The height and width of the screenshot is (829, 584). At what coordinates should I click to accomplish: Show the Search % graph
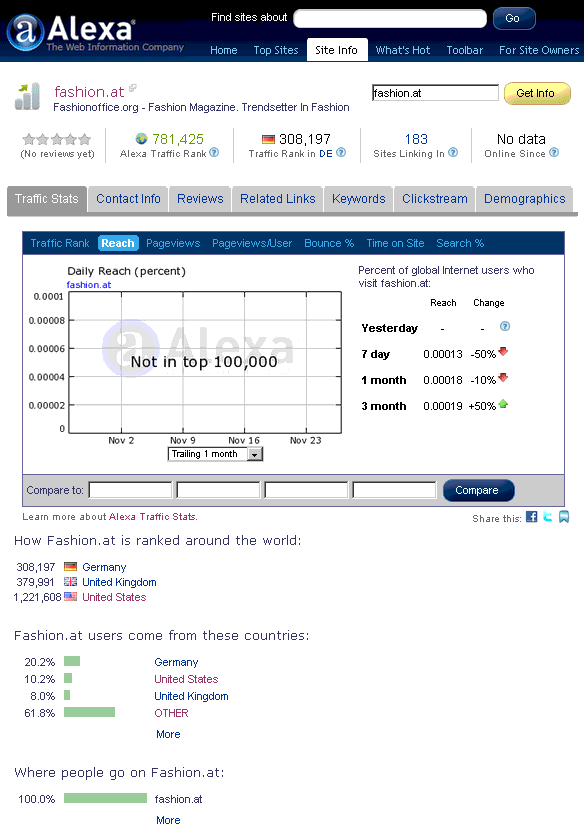[460, 243]
